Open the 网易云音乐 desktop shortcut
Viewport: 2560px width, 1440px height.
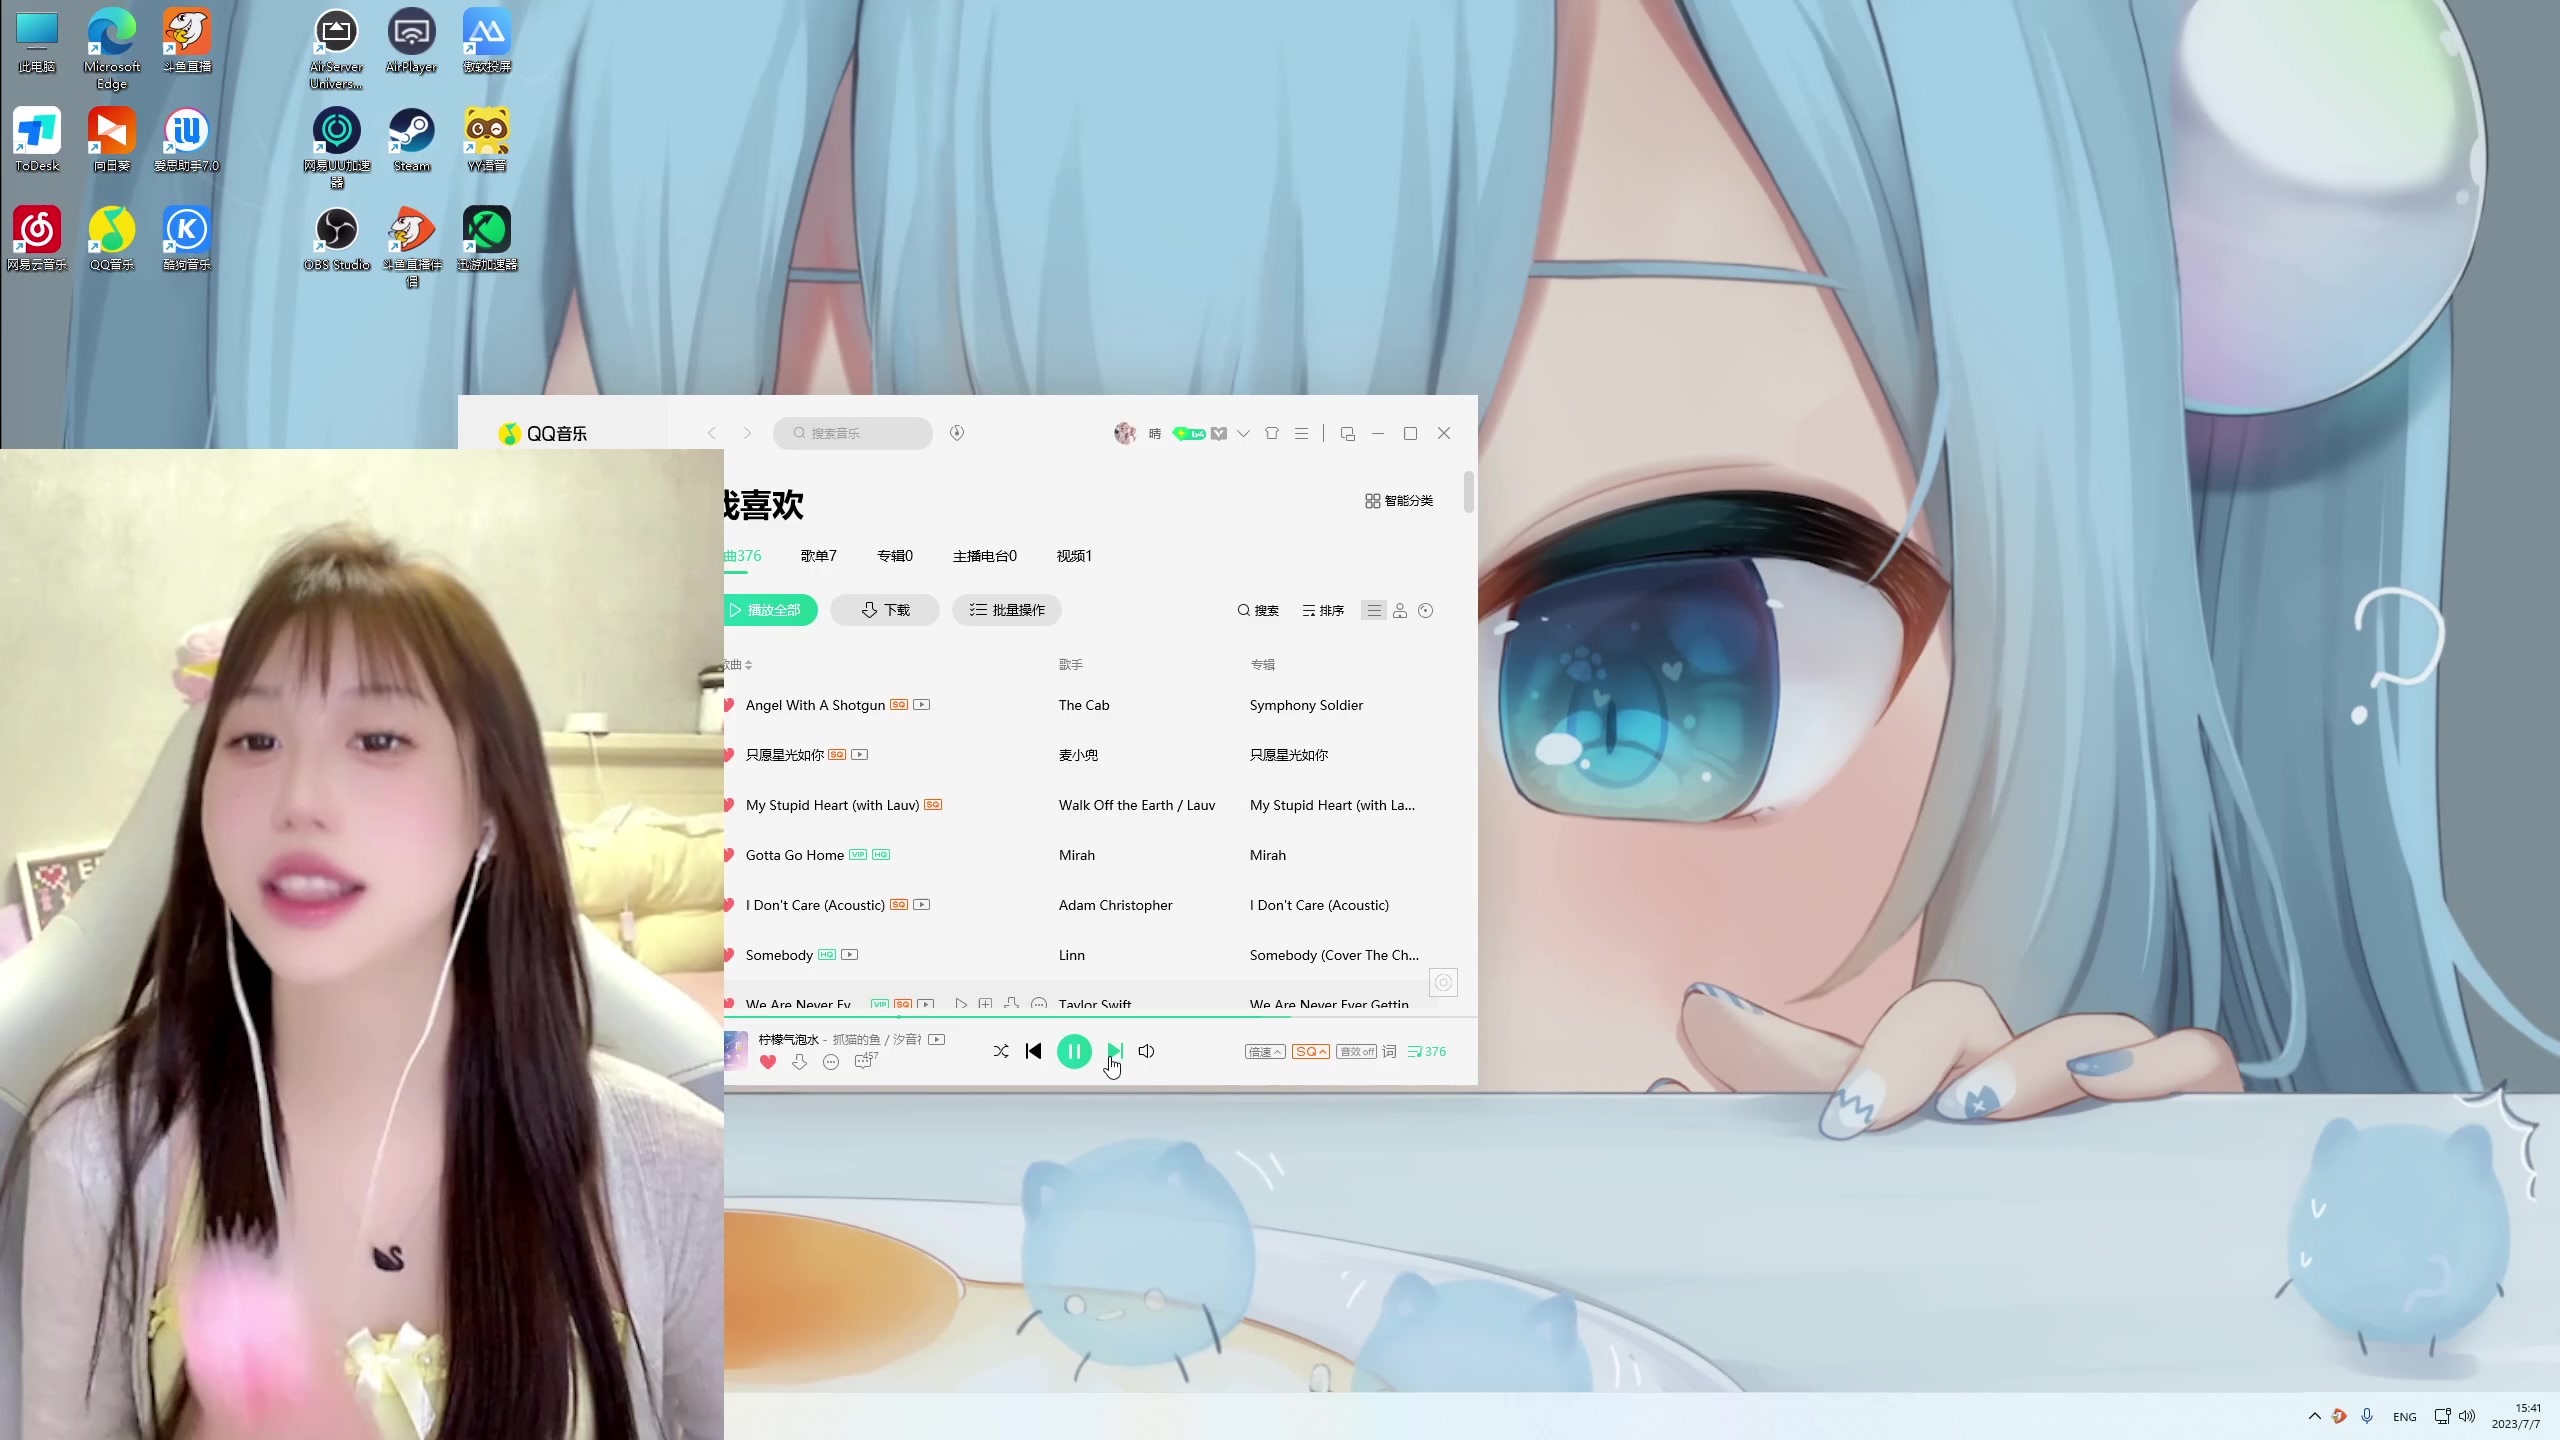[x=37, y=240]
